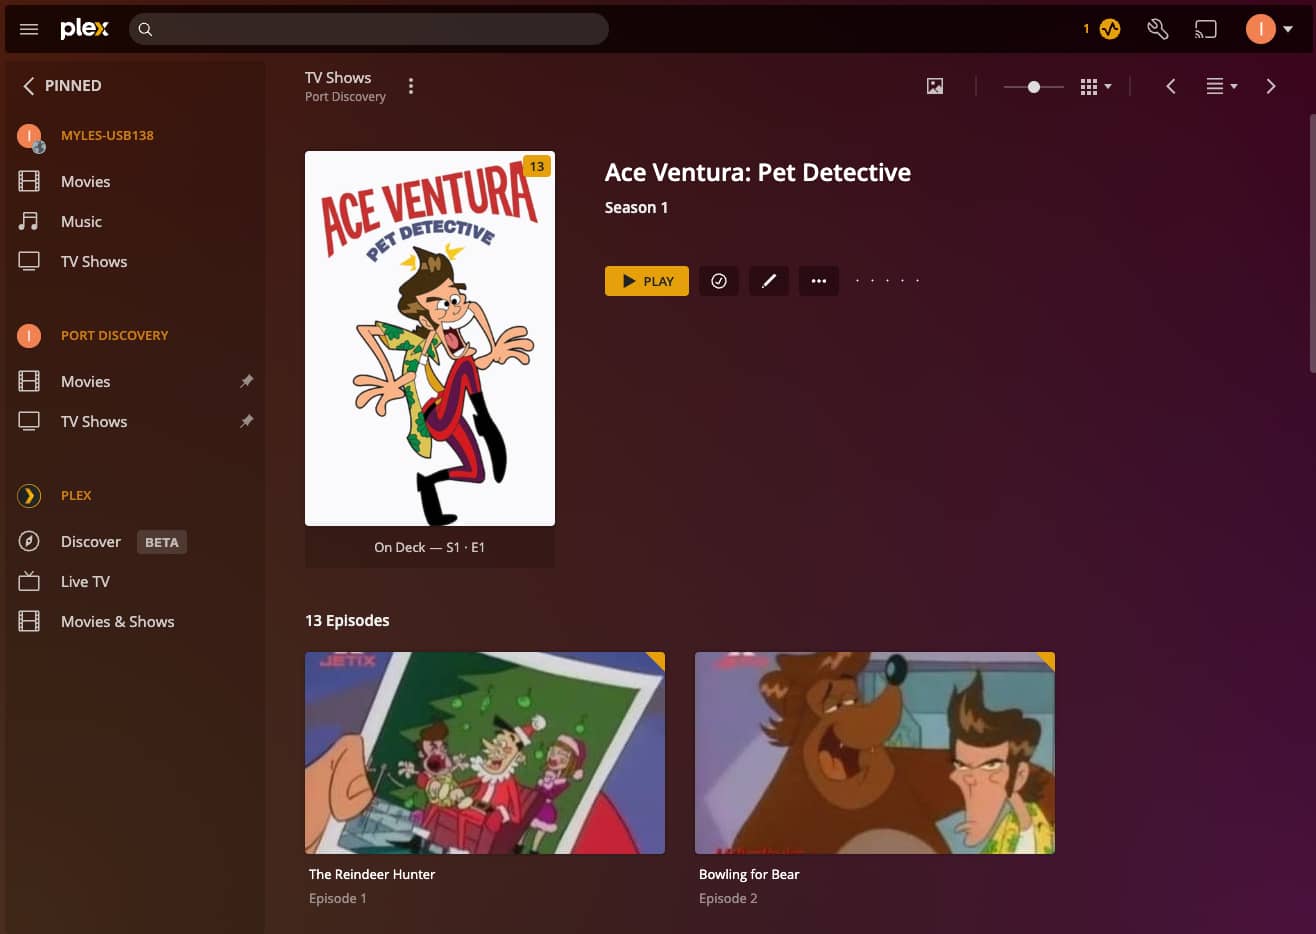Click the music note icon
1316x934 pixels.
pyautogui.click(x=29, y=221)
